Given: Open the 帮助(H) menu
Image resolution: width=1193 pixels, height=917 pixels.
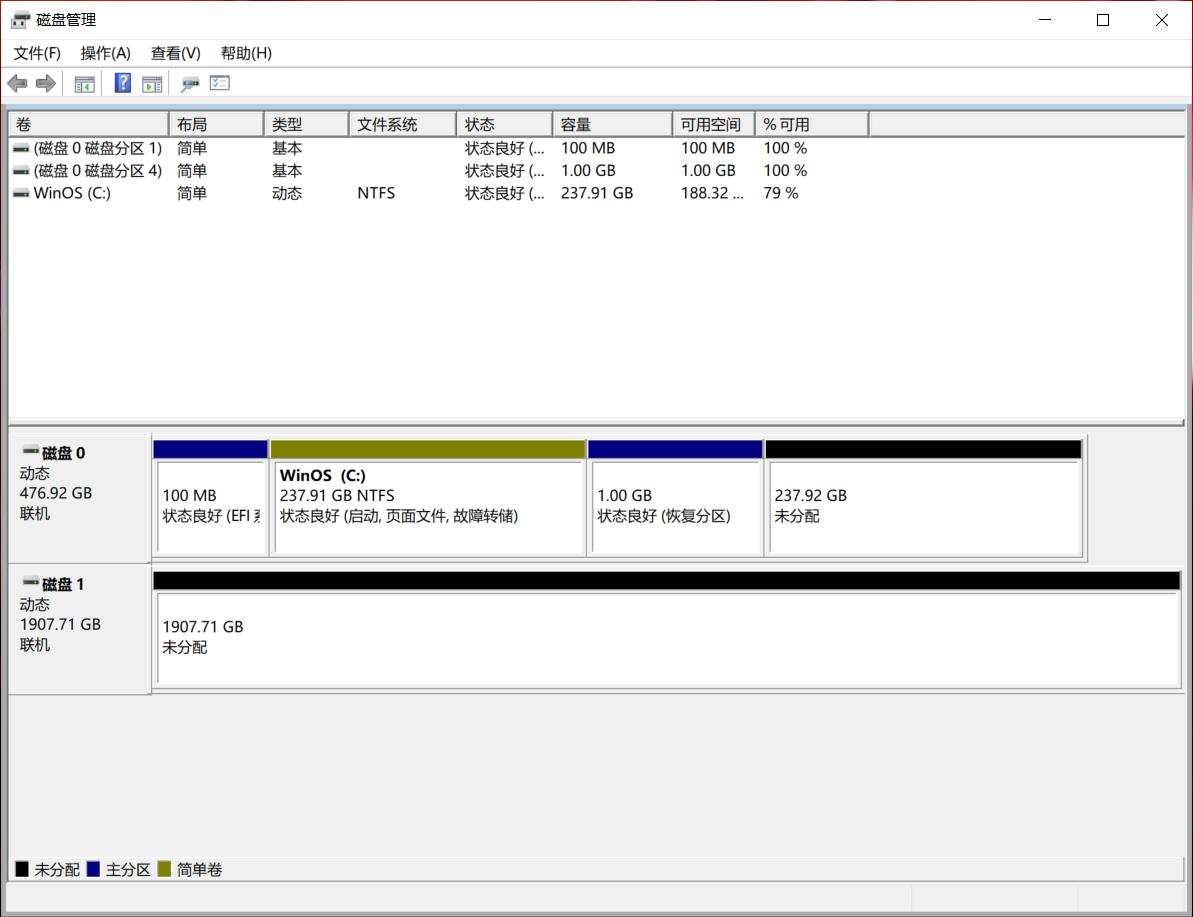Looking at the screenshot, I should pyautogui.click(x=245, y=53).
